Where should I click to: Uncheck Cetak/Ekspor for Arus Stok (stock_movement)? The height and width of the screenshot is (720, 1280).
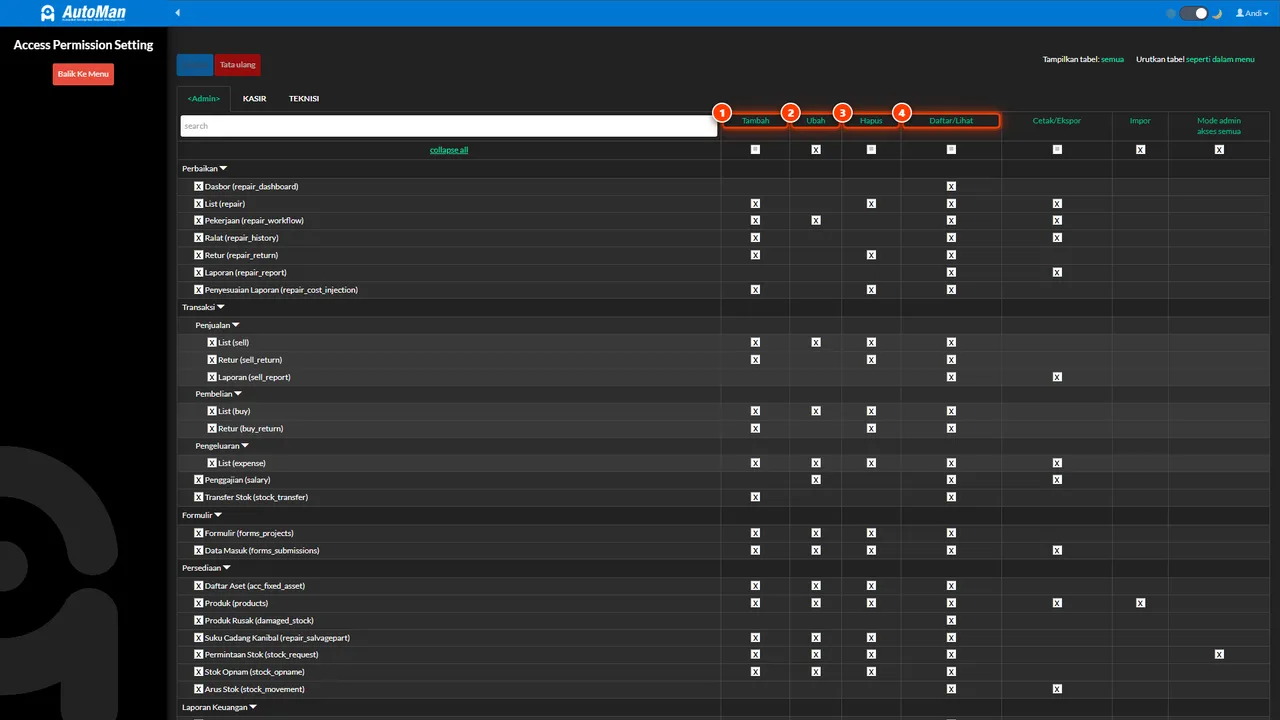tap(1057, 689)
